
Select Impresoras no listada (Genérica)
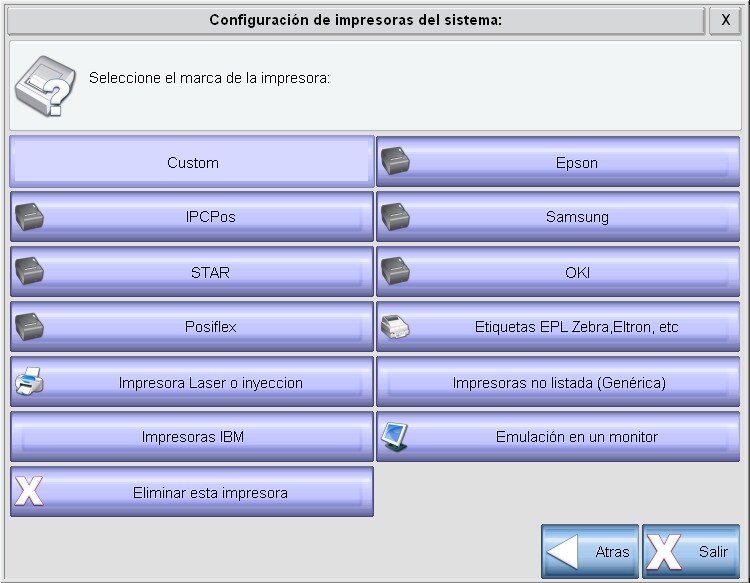(559, 383)
